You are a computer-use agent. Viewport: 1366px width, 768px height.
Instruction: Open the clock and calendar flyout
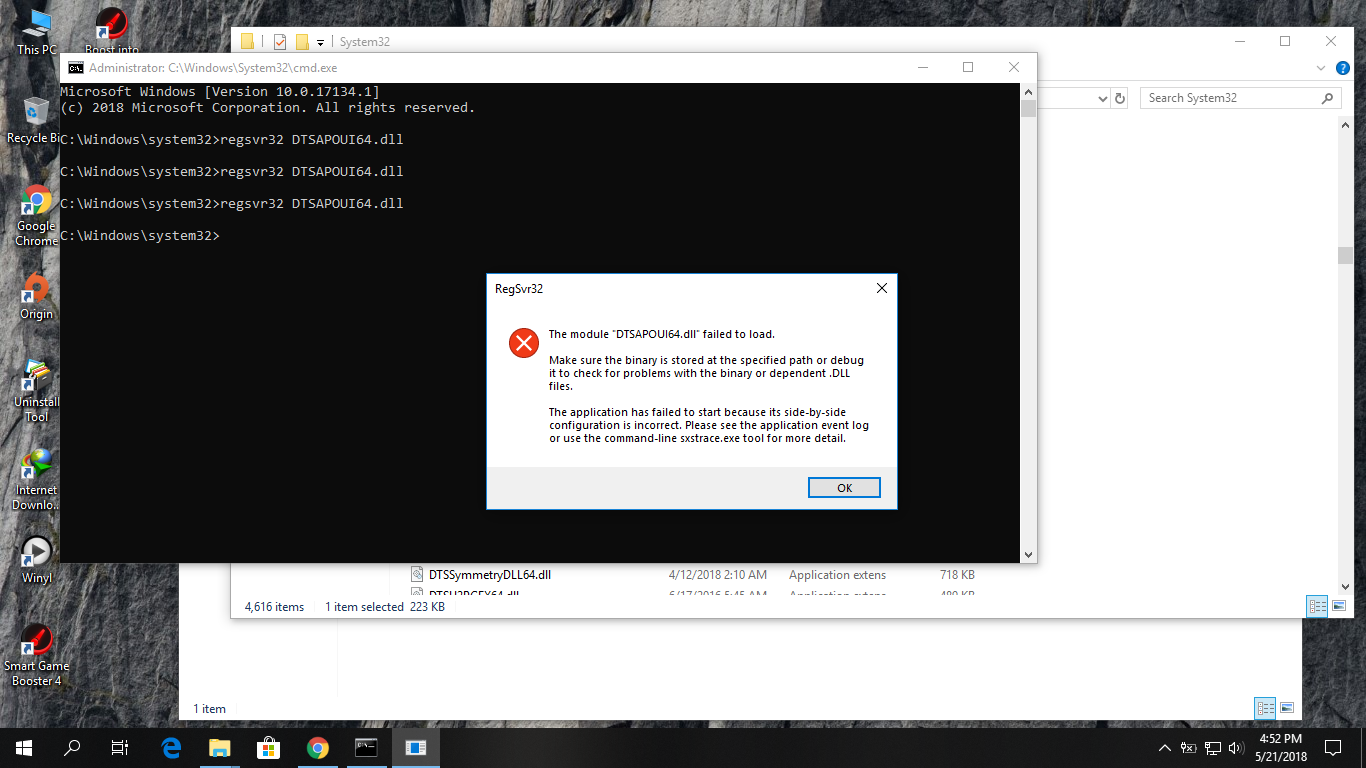1280,747
